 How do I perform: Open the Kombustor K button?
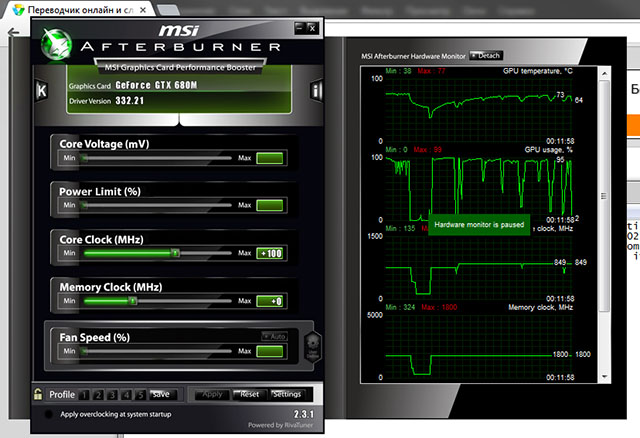coord(42,90)
